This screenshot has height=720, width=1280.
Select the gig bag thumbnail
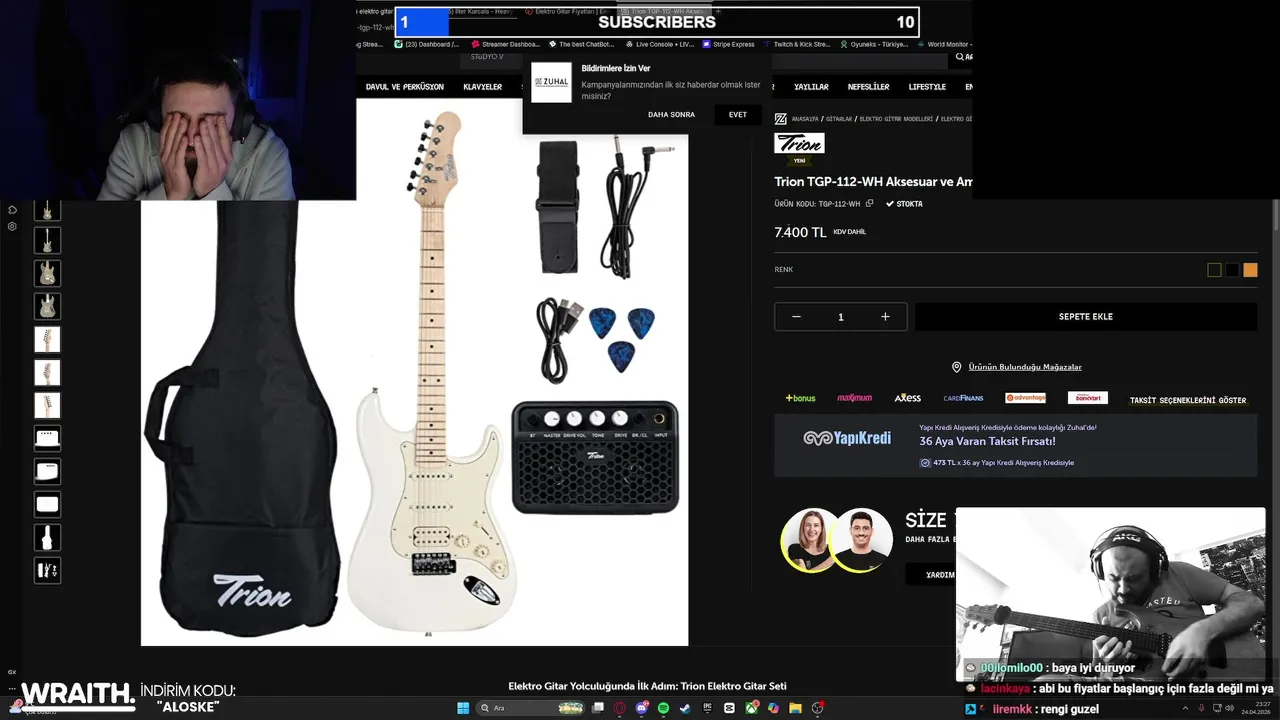click(47, 538)
